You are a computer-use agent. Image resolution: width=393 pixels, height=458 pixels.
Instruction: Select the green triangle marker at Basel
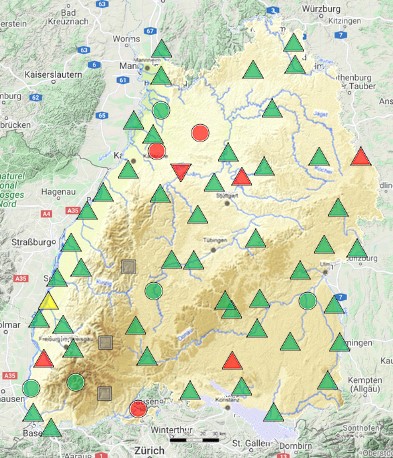(x=51, y=428)
